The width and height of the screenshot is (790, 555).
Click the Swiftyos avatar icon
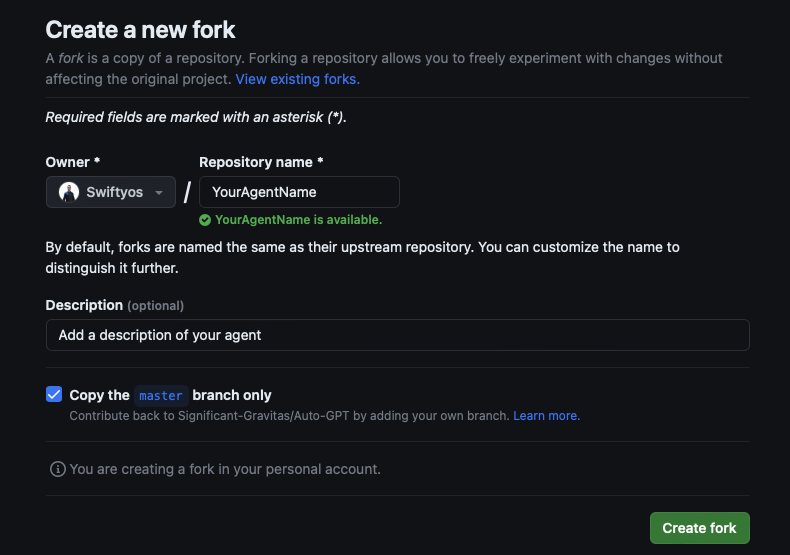pos(69,192)
